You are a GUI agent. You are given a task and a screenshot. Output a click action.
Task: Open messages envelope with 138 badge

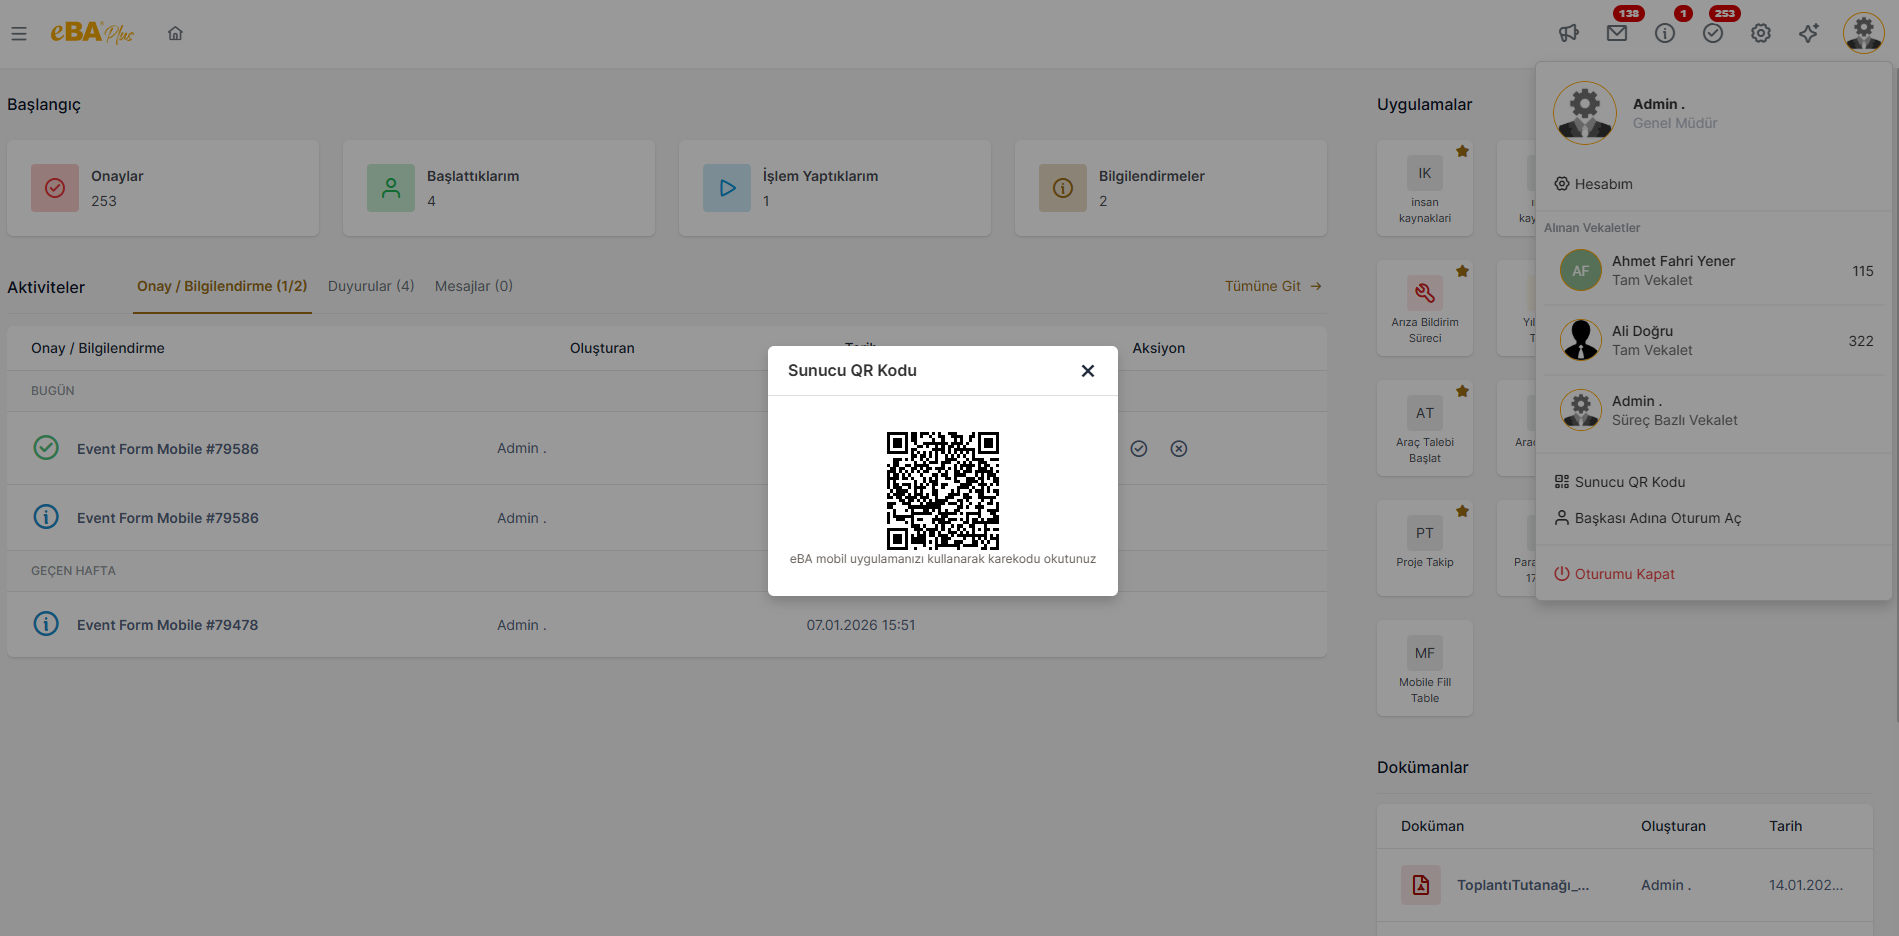(1617, 34)
